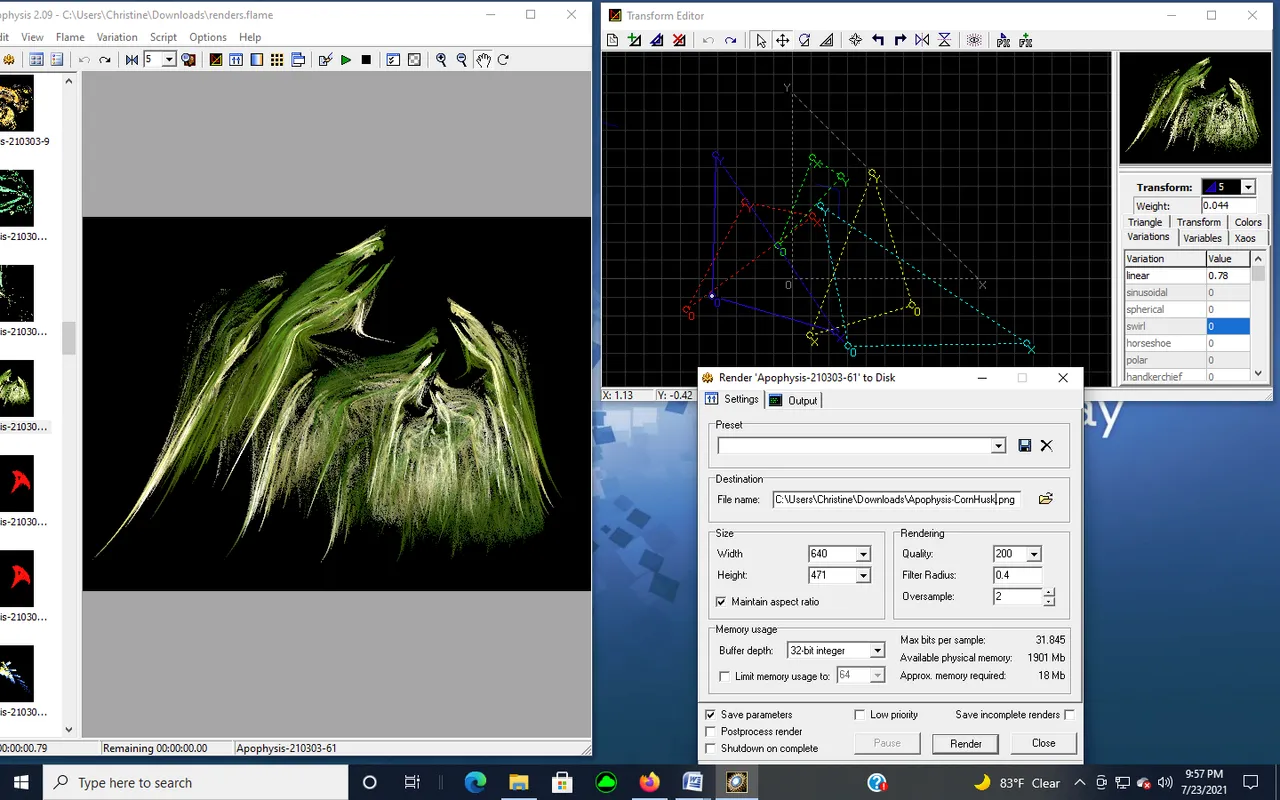Click the save preset floppy disk icon
Image resolution: width=1280 pixels, height=800 pixels.
click(x=1025, y=446)
